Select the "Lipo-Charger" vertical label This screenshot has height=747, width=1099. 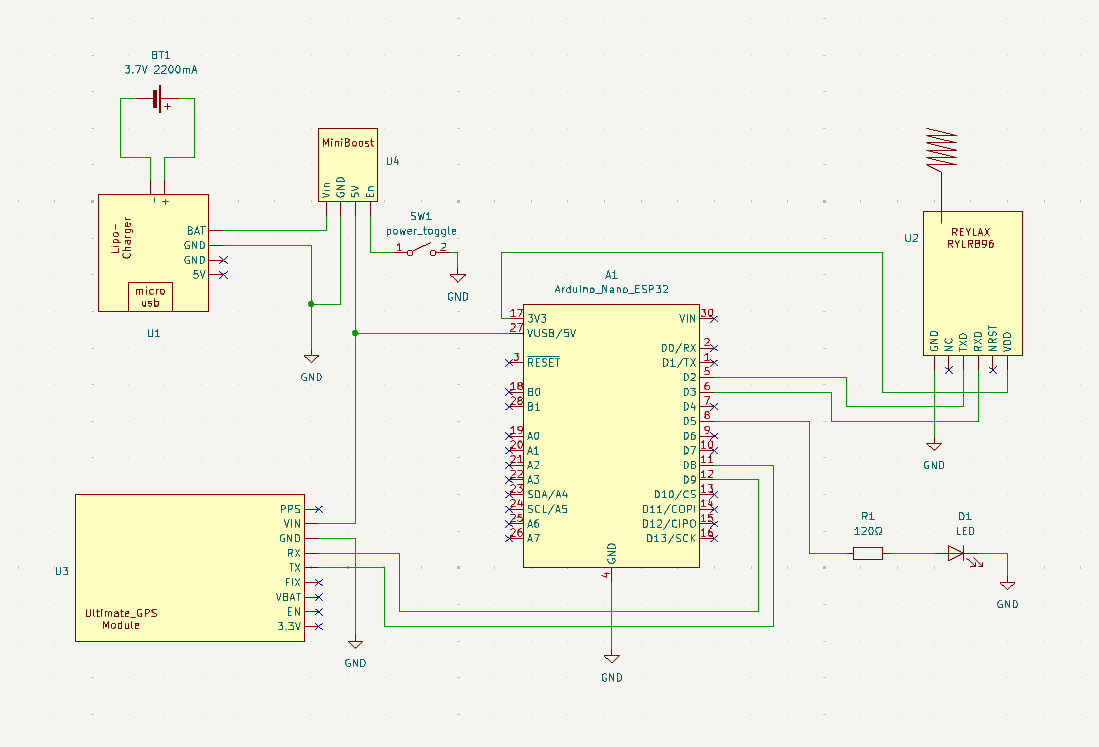click(122, 238)
